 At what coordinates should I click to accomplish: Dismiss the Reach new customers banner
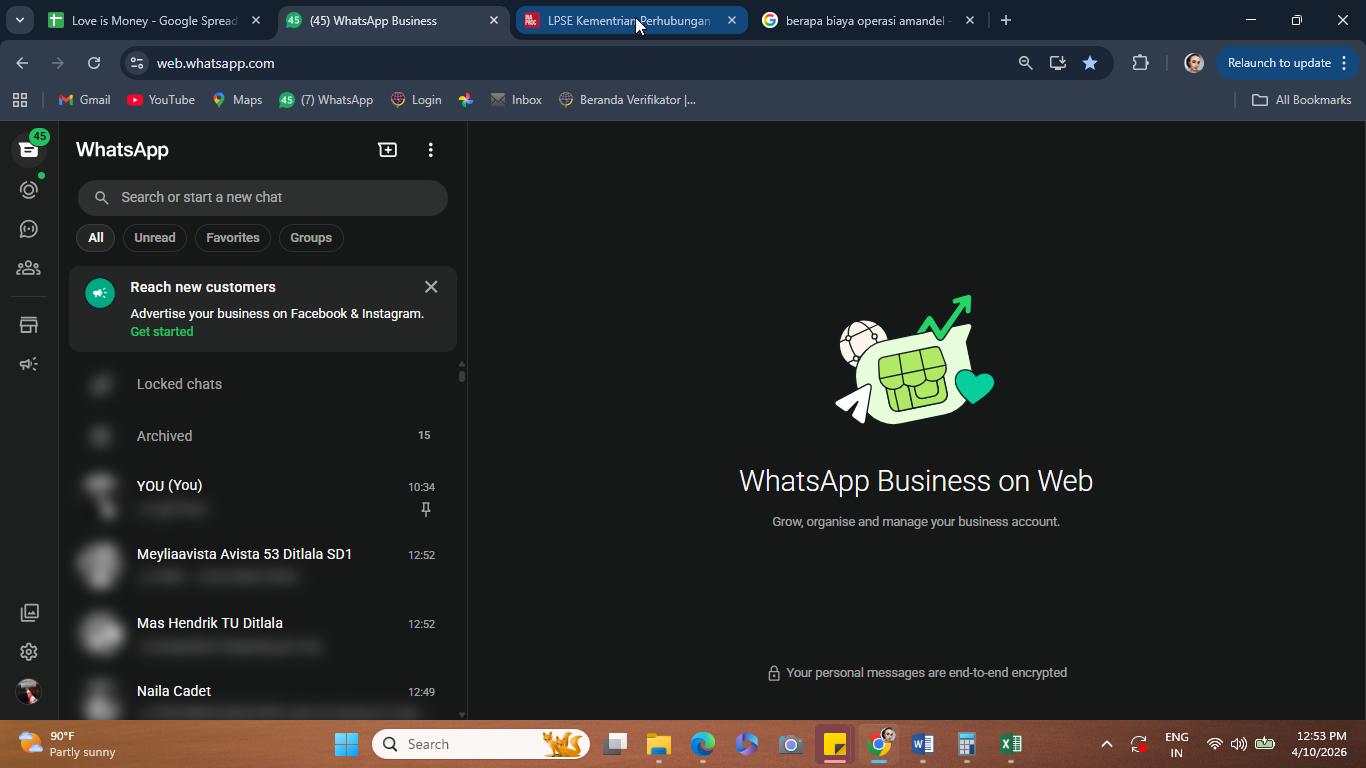point(431,287)
